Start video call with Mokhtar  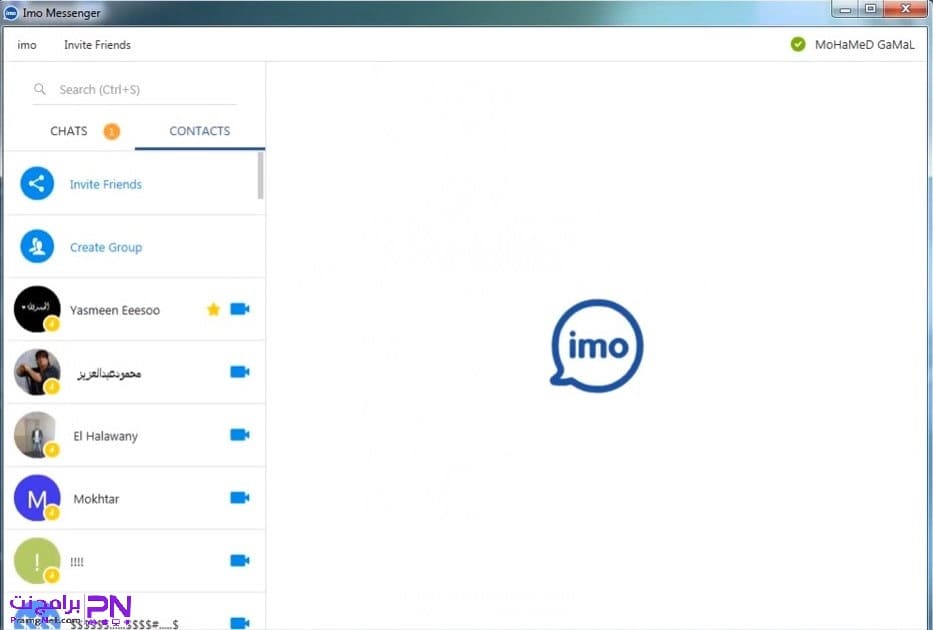click(x=240, y=497)
